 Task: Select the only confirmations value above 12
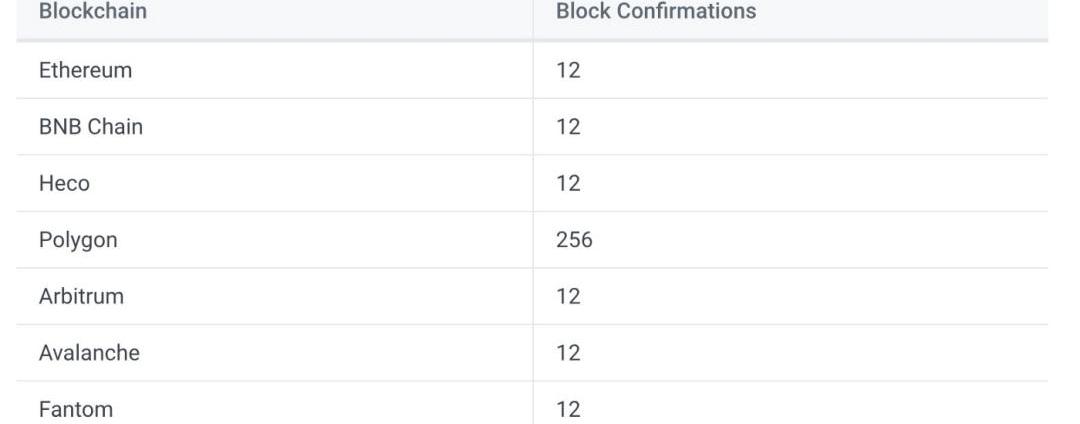click(x=574, y=240)
